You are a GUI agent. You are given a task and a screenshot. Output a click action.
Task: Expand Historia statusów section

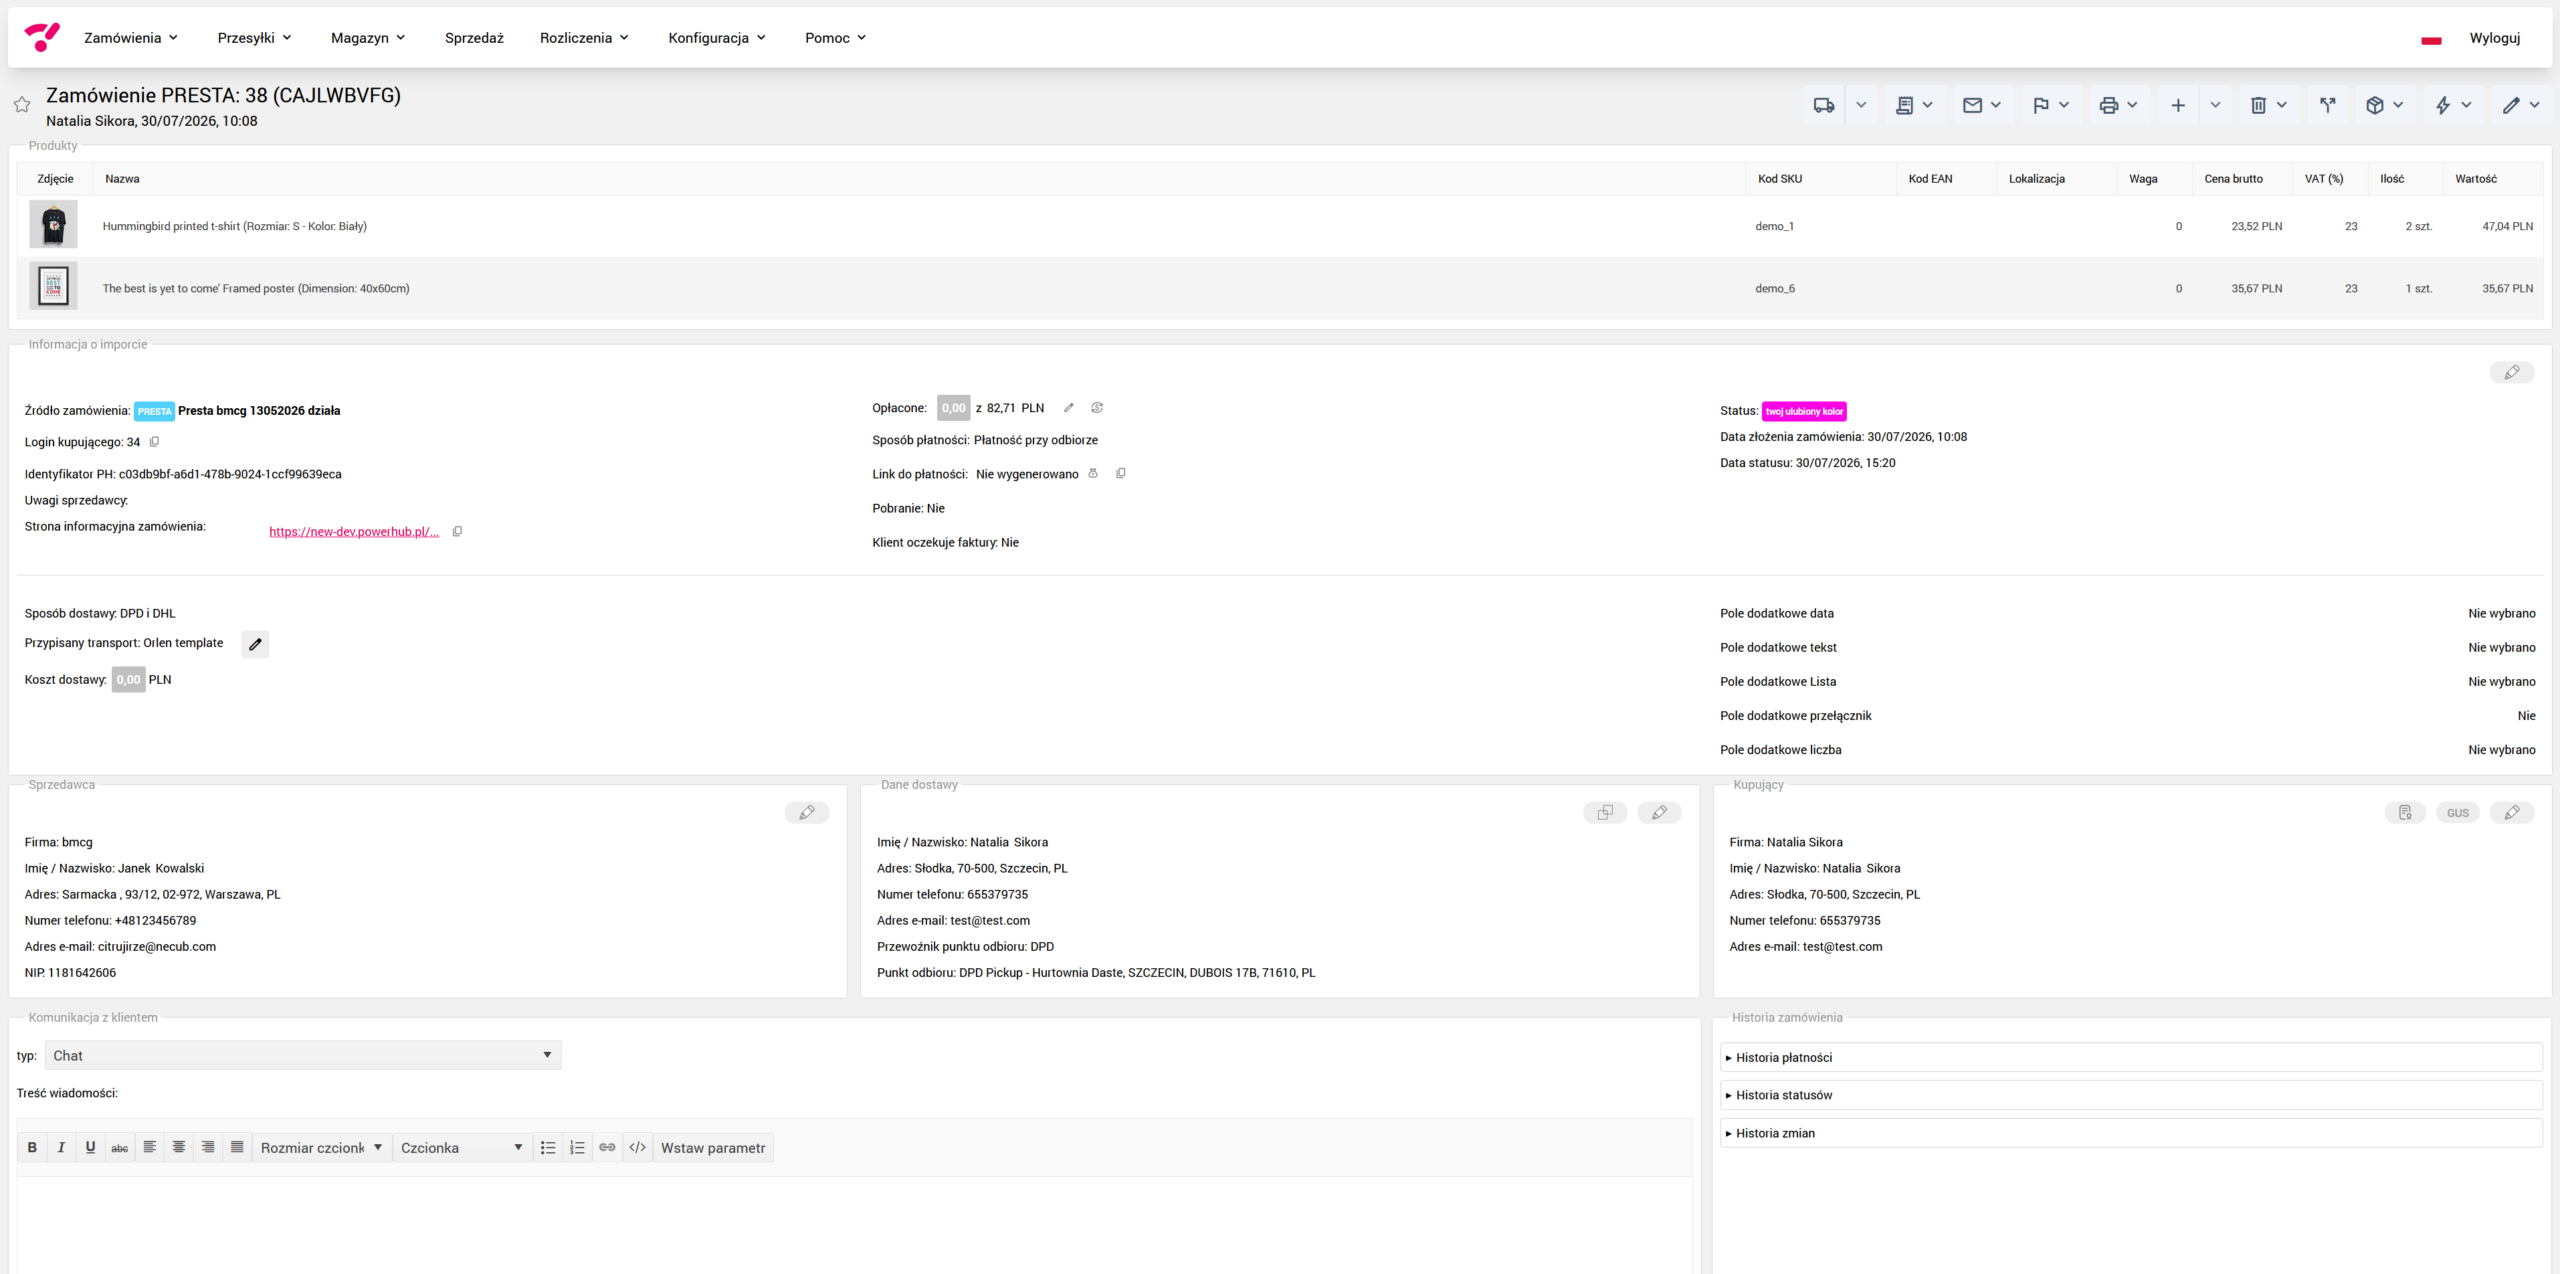tap(2131, 1096)
